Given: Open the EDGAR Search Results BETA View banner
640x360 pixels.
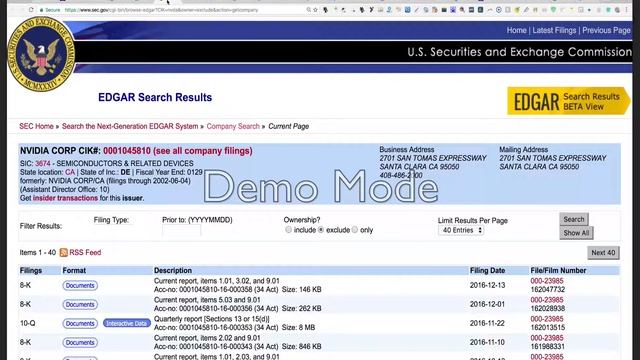Looking at the screenshot, I should pyautogui.click(x=569, y=101).
